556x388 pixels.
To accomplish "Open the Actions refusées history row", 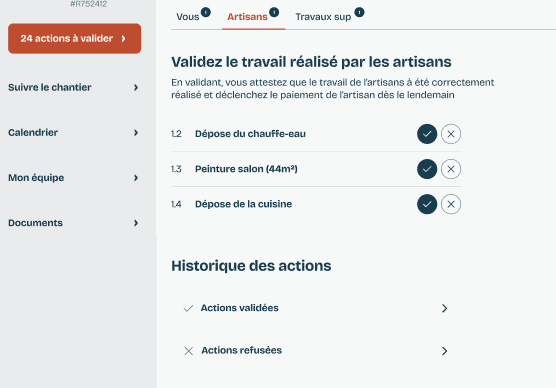I will 316,351.
